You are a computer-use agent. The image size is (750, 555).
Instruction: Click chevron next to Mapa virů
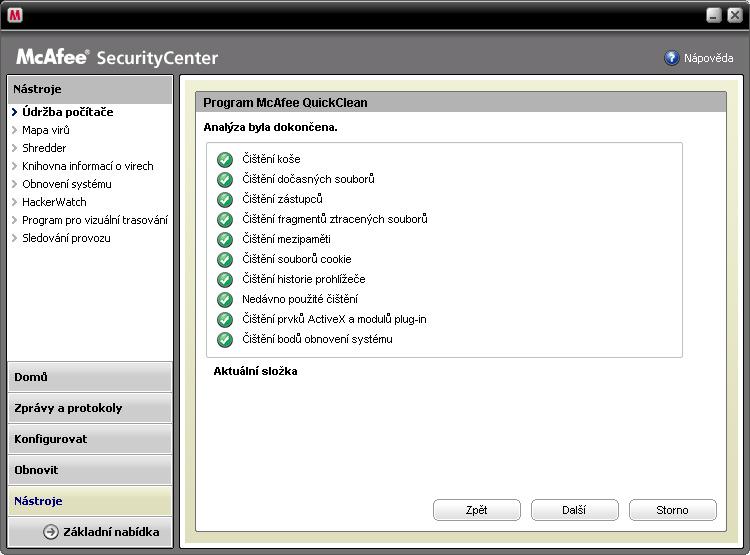click(14, 130)
